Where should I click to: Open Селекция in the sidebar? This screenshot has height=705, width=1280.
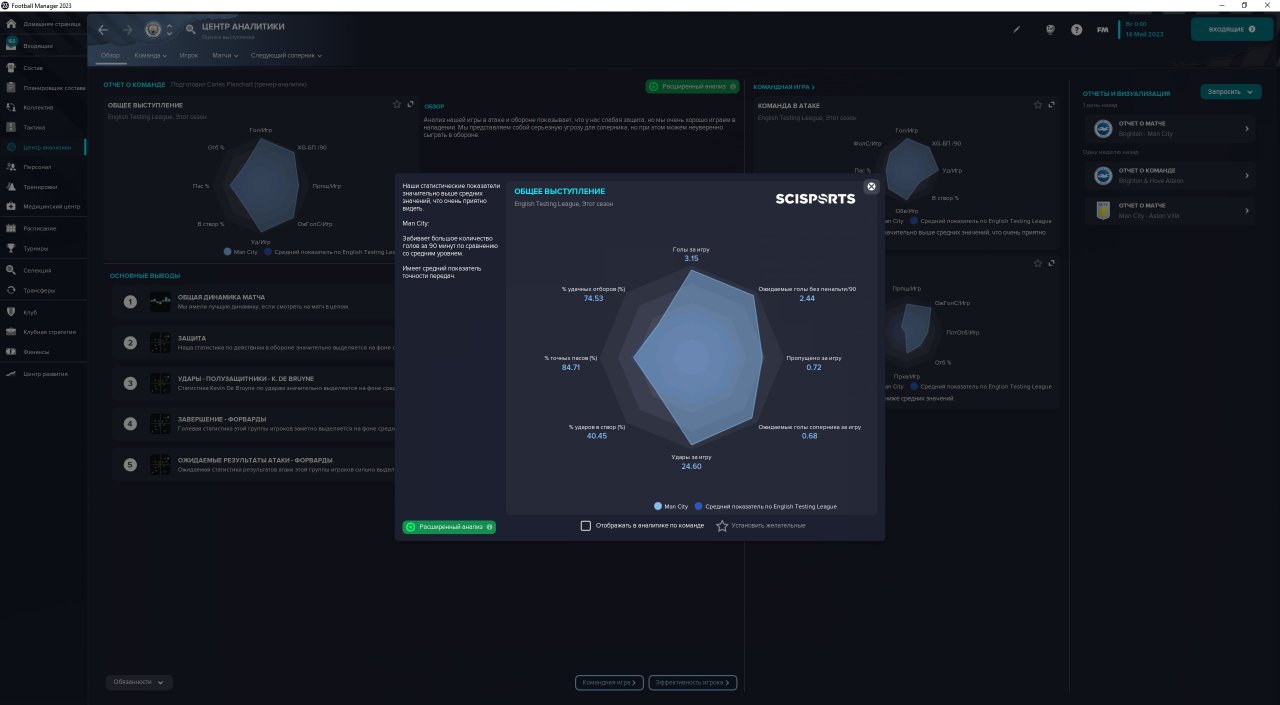43,270
